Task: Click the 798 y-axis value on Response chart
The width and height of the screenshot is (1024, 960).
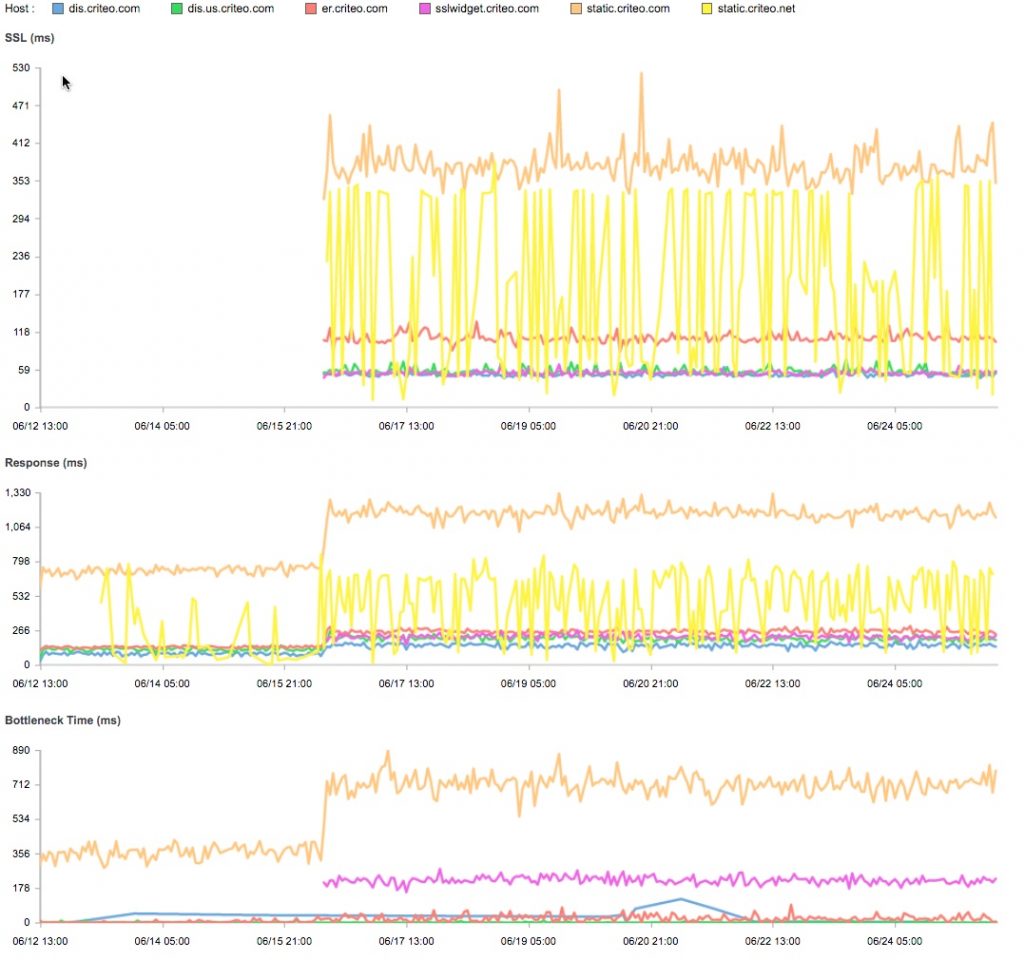Action: (21, 562)
